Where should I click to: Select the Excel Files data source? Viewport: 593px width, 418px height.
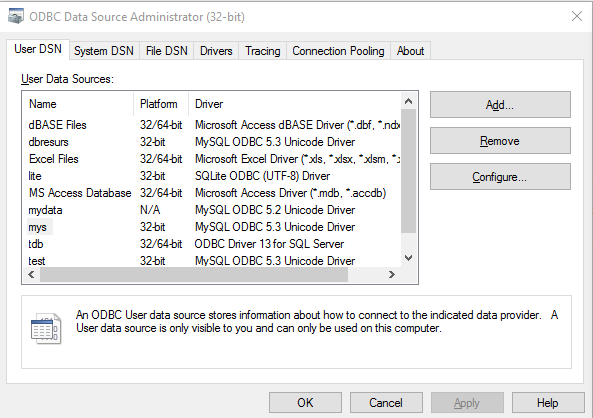(x=54, y=159)
